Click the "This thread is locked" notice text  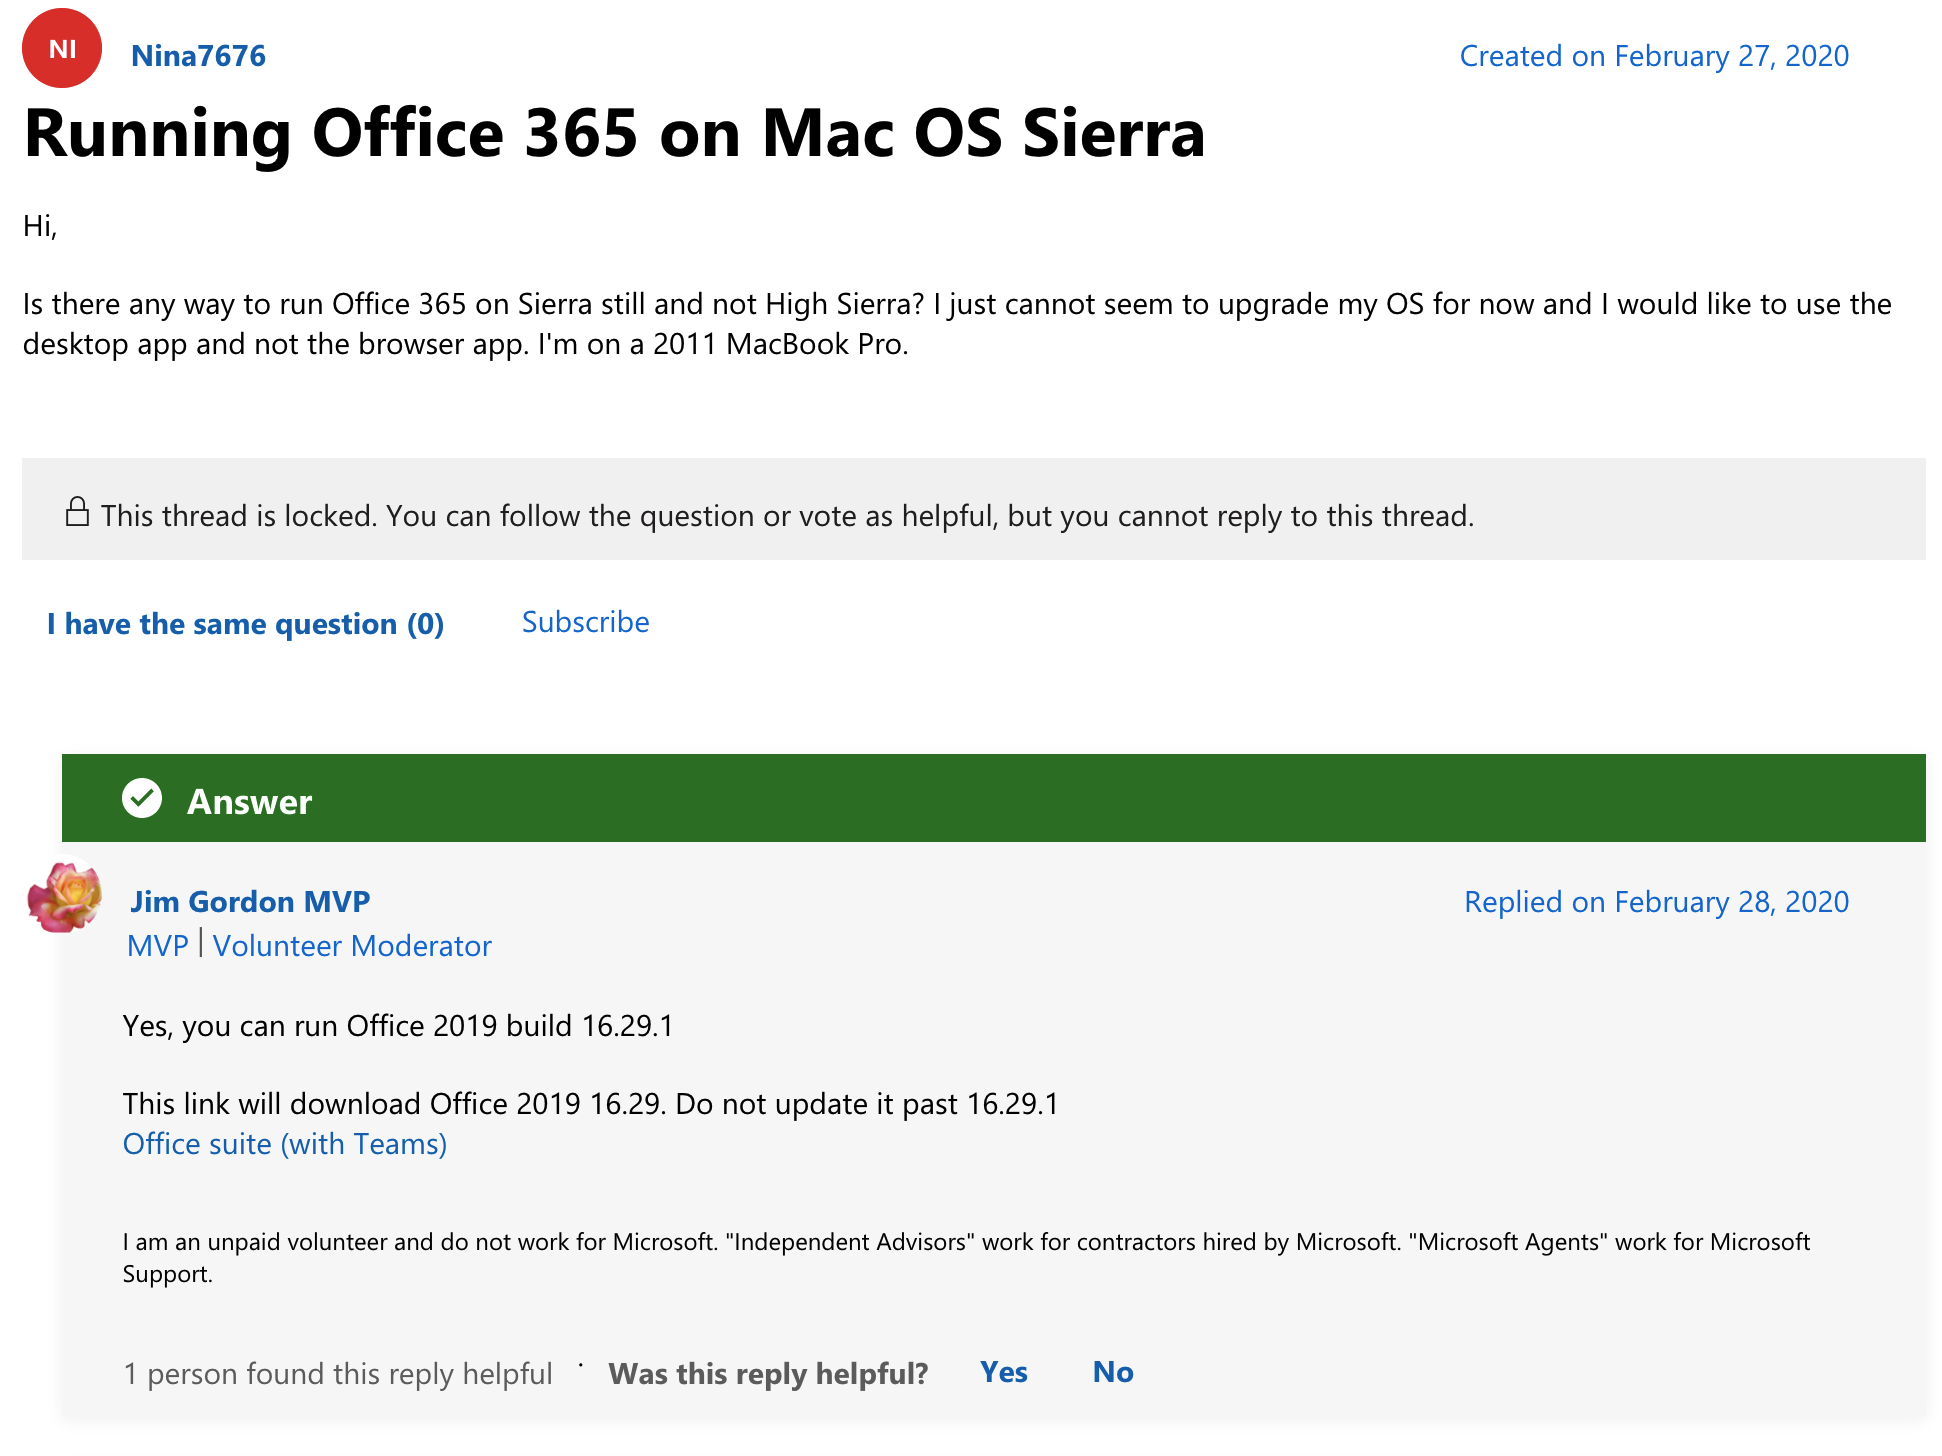point(787,516)
